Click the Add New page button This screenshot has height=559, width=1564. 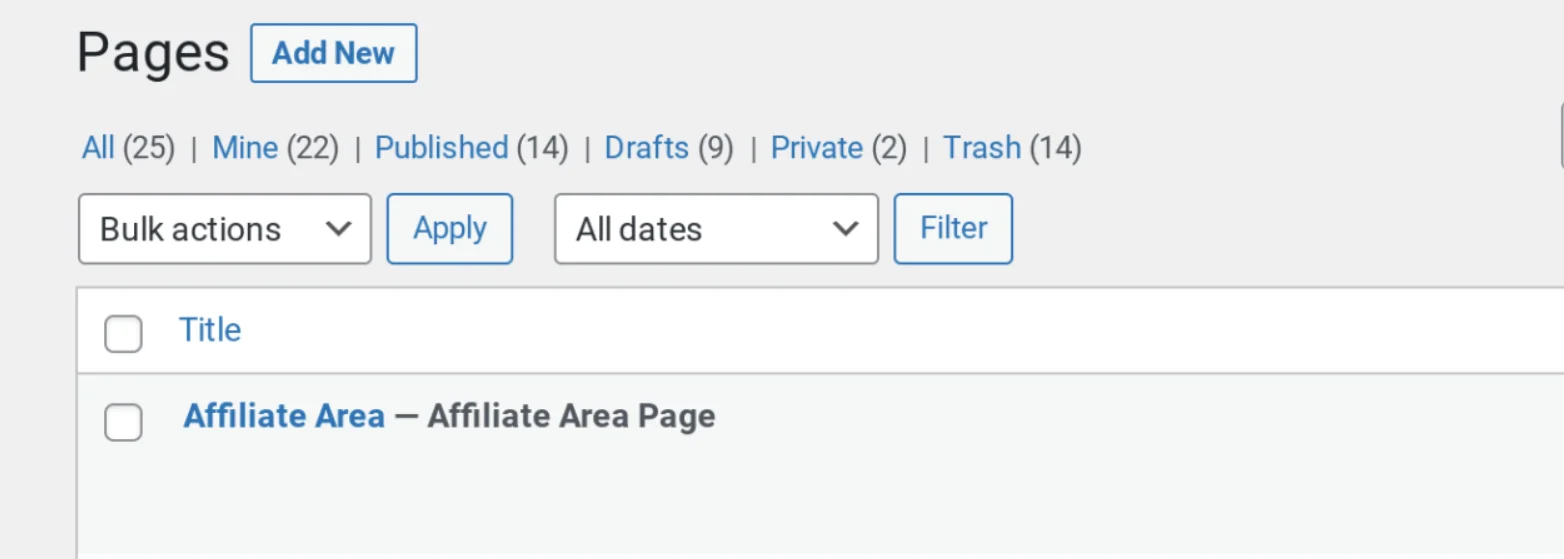click(333, 53)
